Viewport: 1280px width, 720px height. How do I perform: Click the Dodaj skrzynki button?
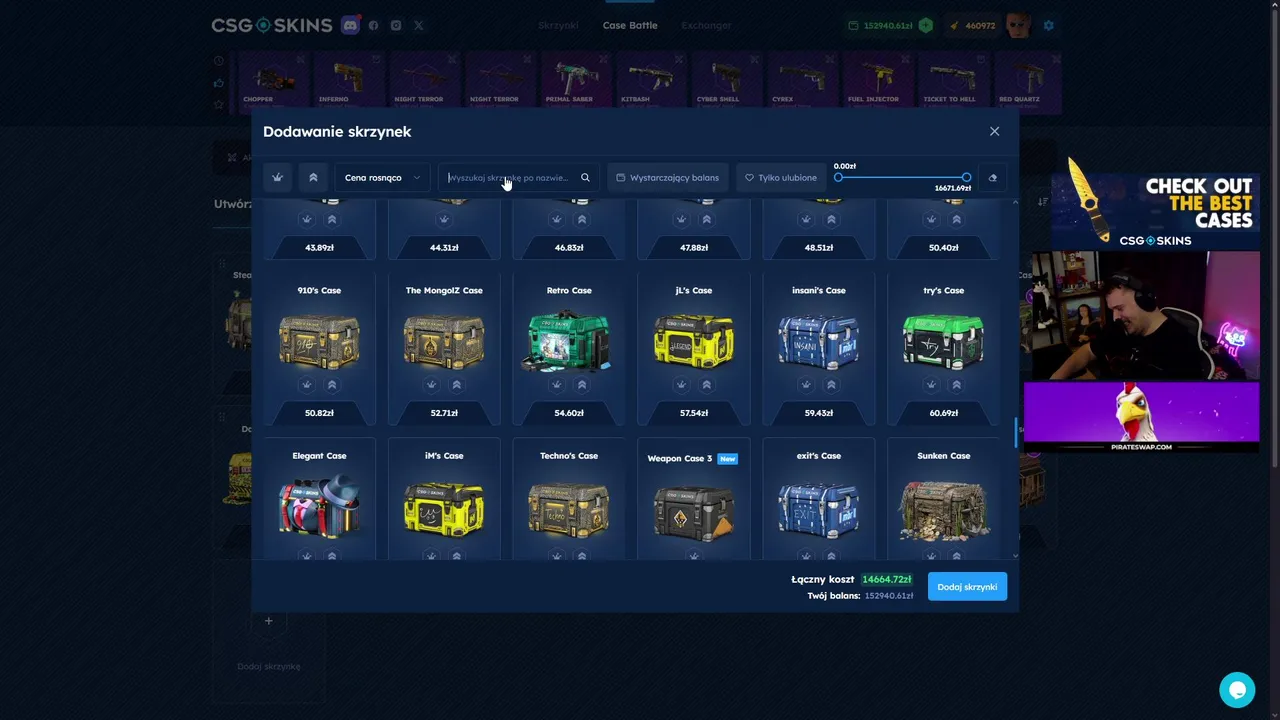[967, 587]
